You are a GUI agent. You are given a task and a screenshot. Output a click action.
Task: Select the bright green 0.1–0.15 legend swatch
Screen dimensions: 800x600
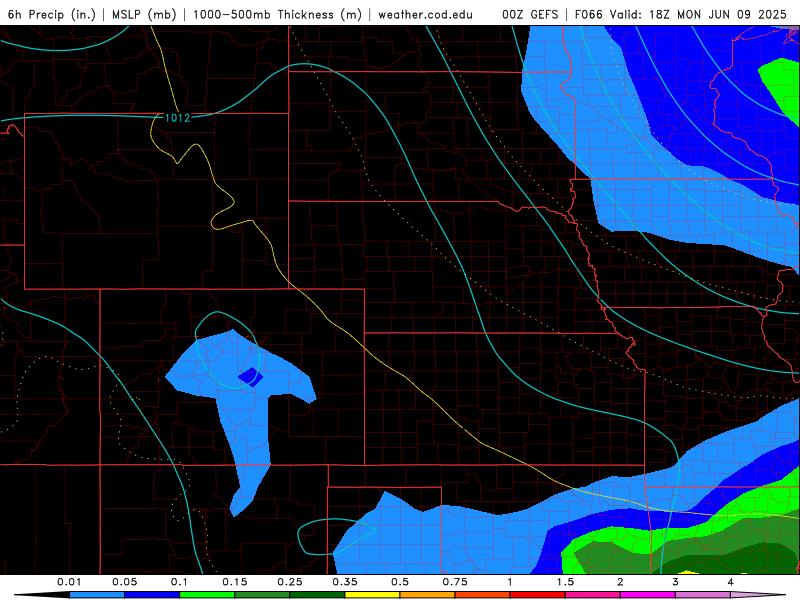[207, 595]
